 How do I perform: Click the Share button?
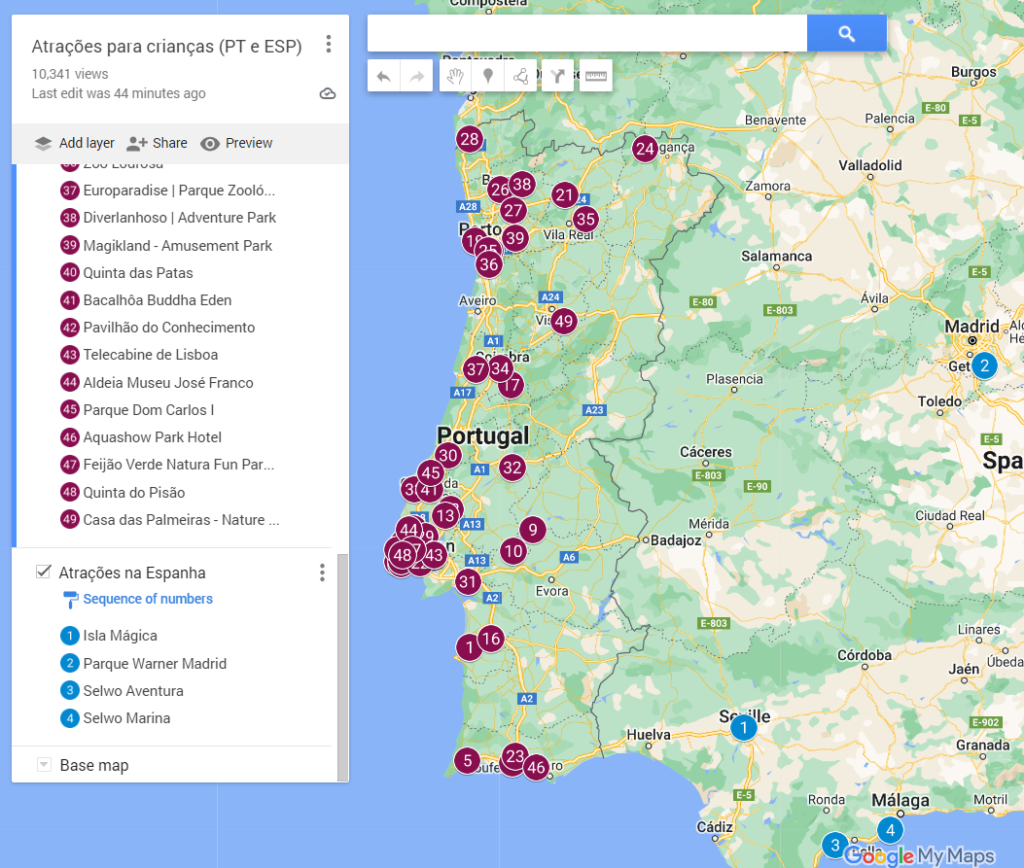[x=157, y=143]
